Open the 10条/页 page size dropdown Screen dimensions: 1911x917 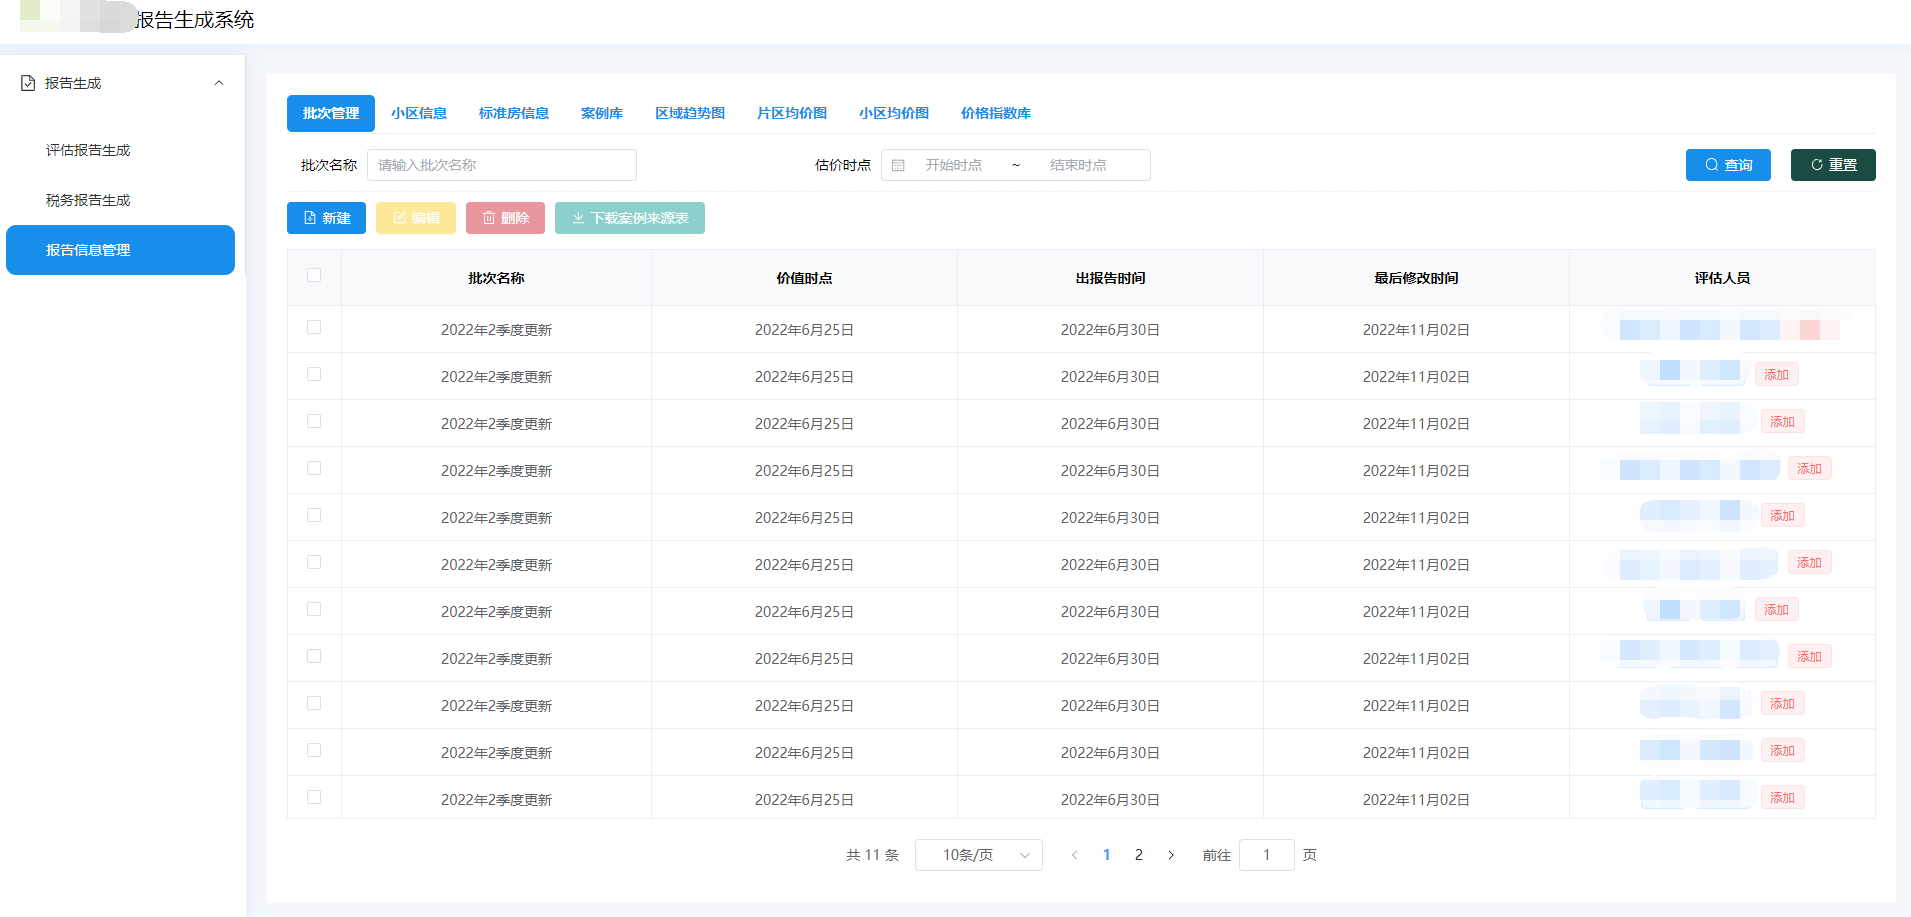coord(979,855)
